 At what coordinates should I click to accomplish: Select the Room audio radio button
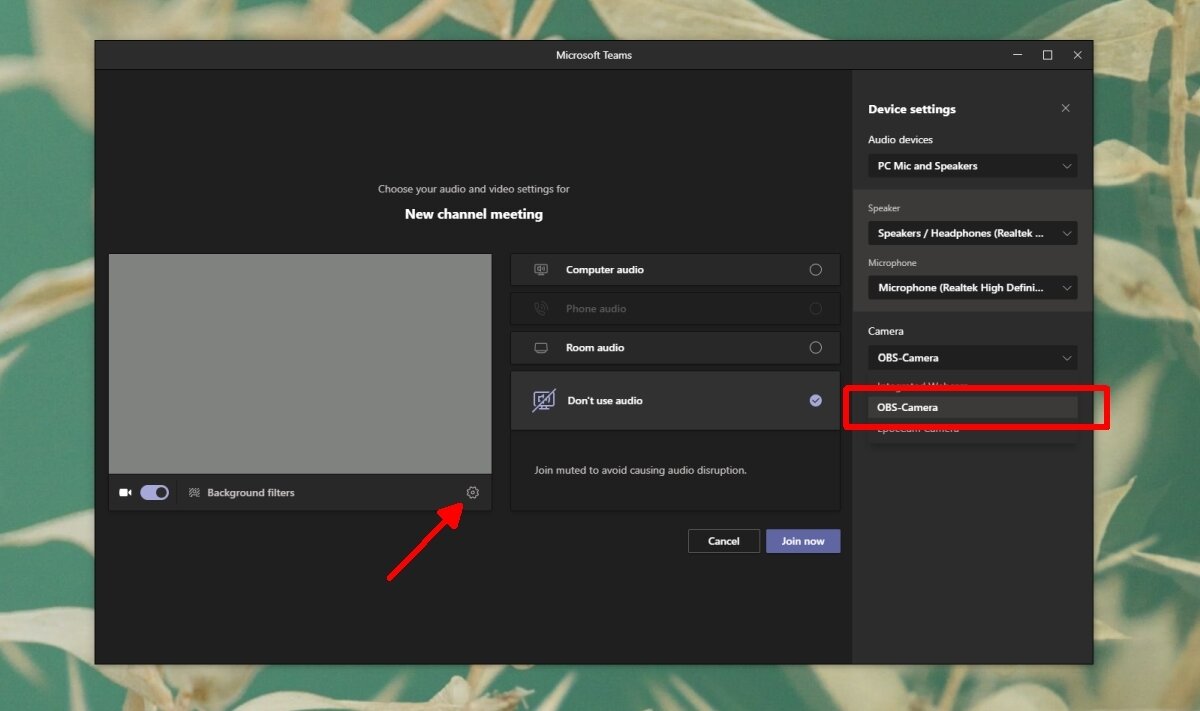pos(815,347)
